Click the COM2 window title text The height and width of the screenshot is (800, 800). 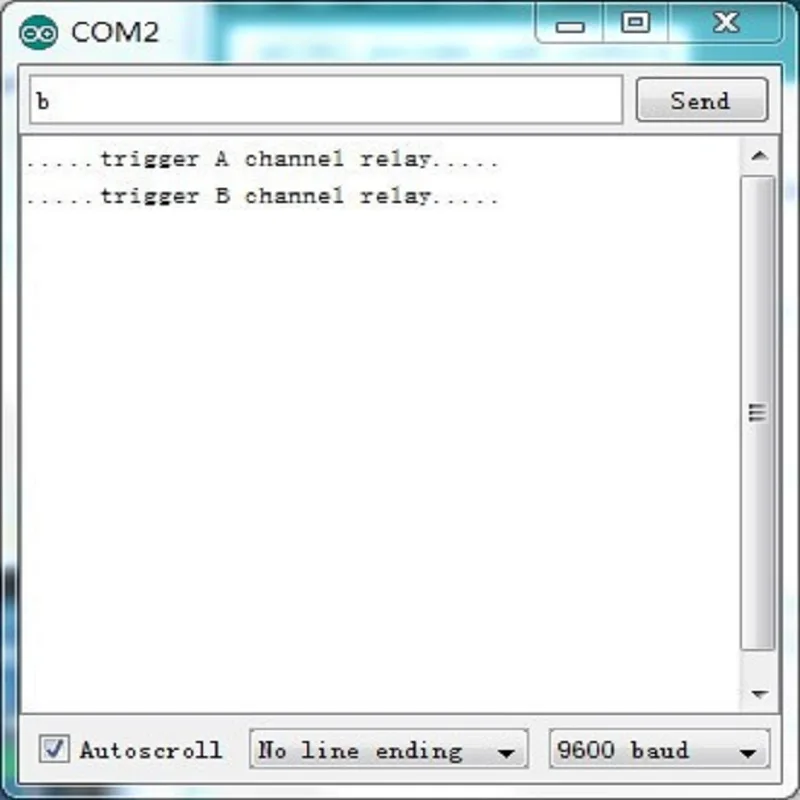[x=115, y=33]
